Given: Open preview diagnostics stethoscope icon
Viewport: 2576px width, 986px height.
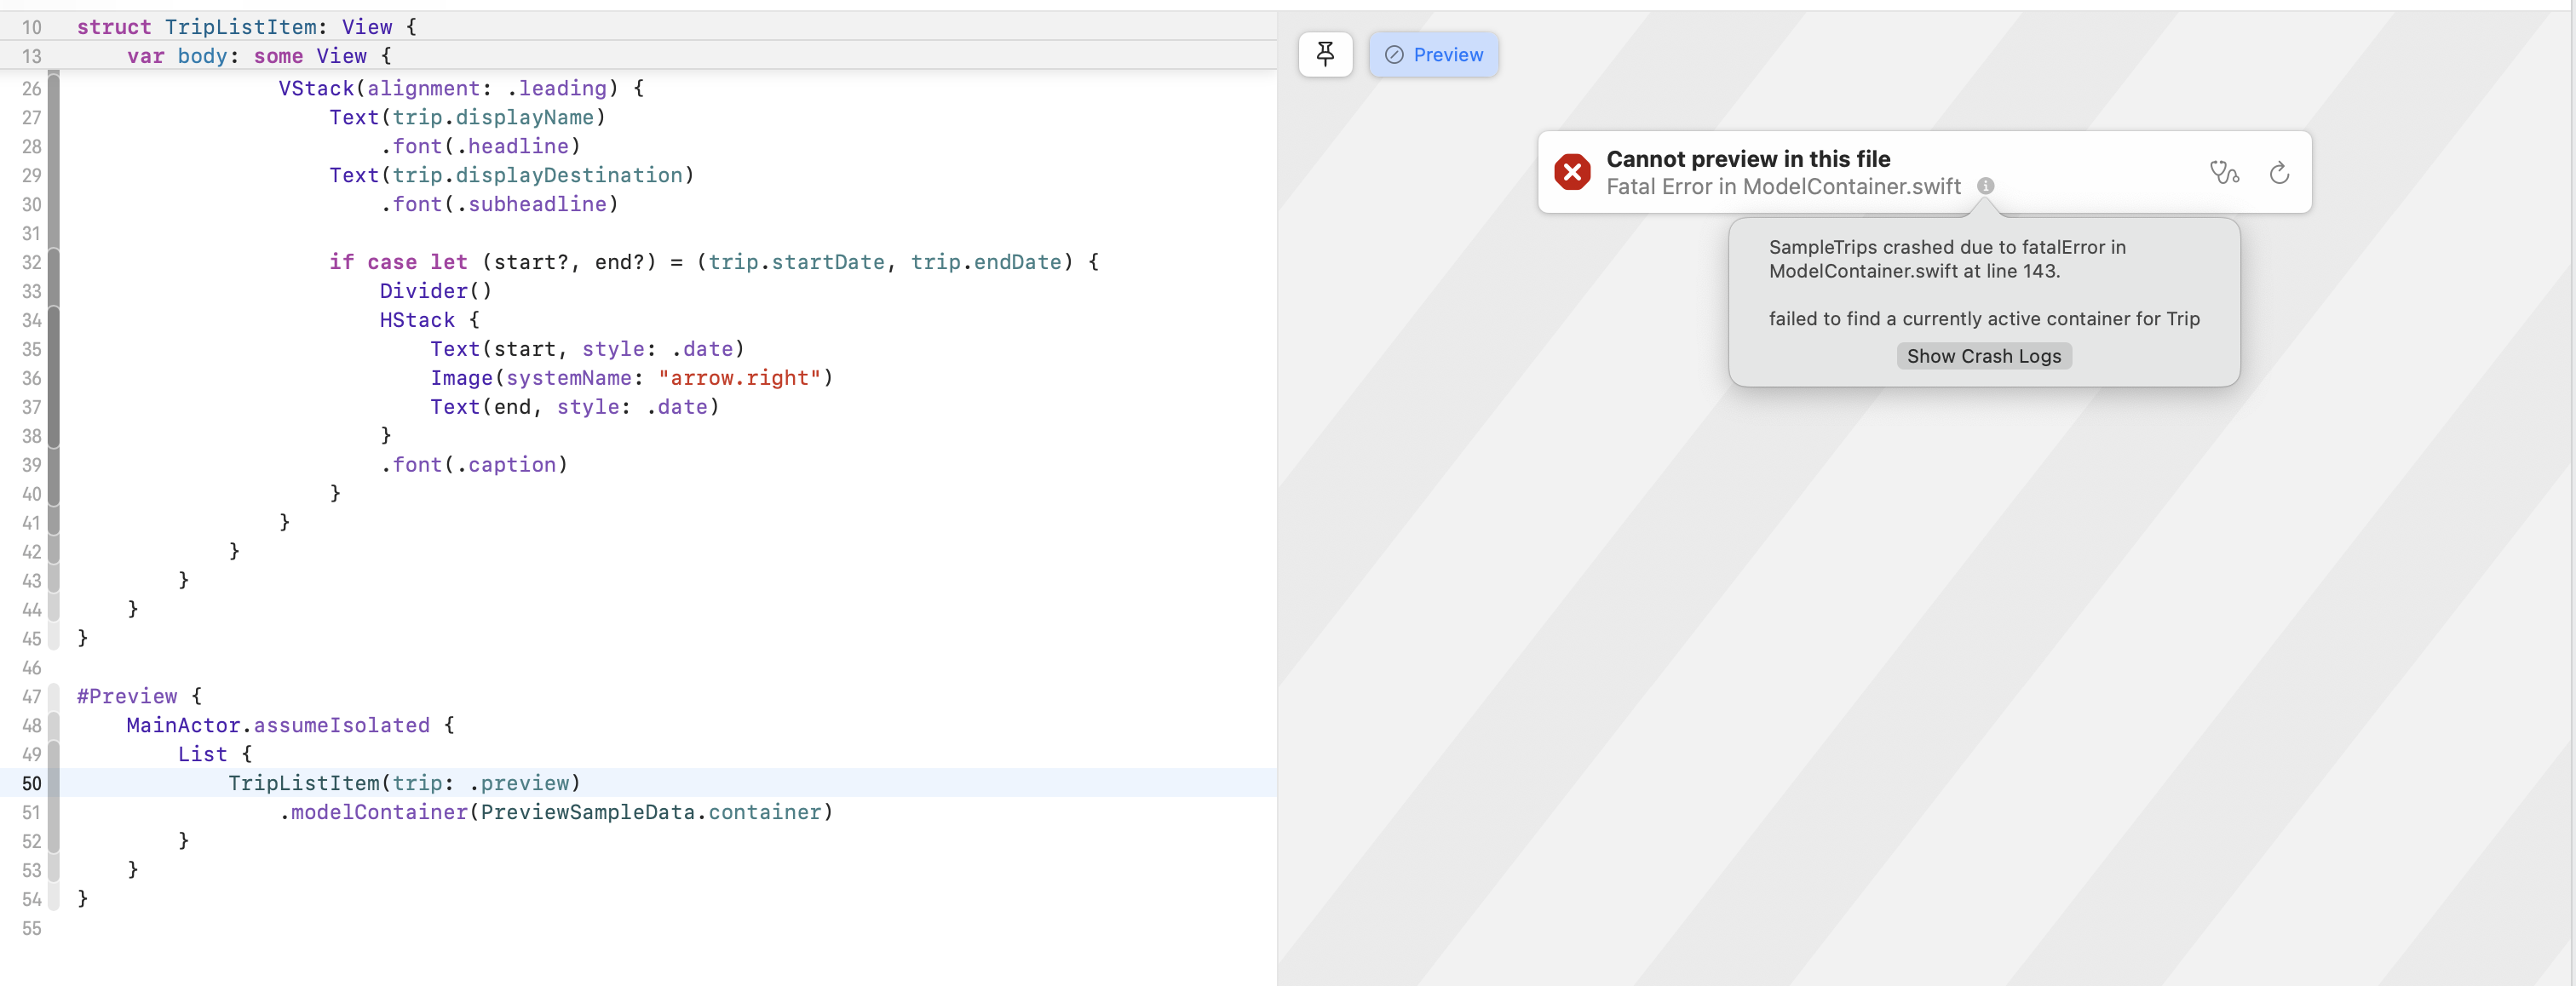Looking at the screenshot, I should 2223,173.
